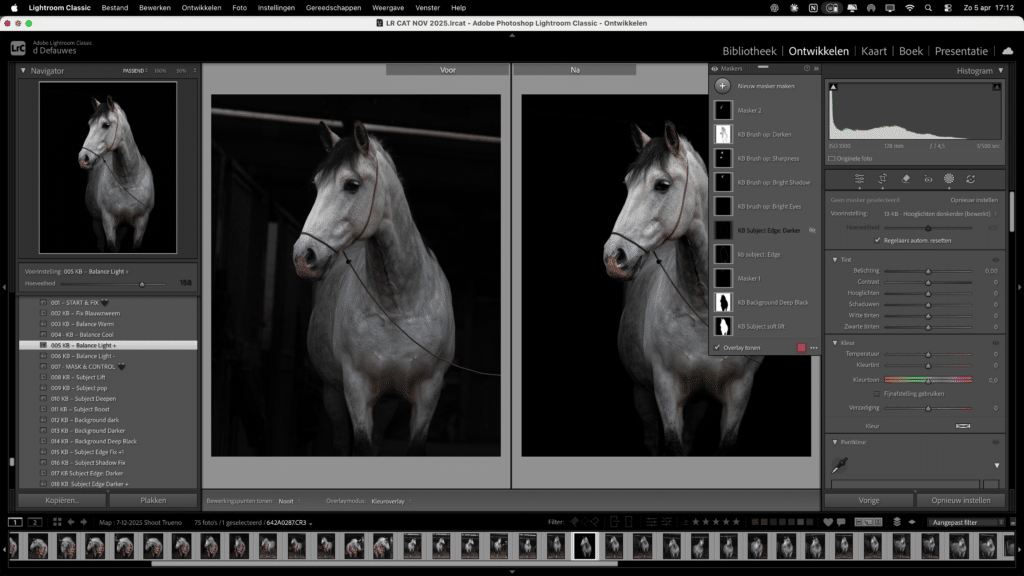Open the Ontwikkelen menu in menu bar
This screenshot has width=1024, height=576.
coord(202,7)
